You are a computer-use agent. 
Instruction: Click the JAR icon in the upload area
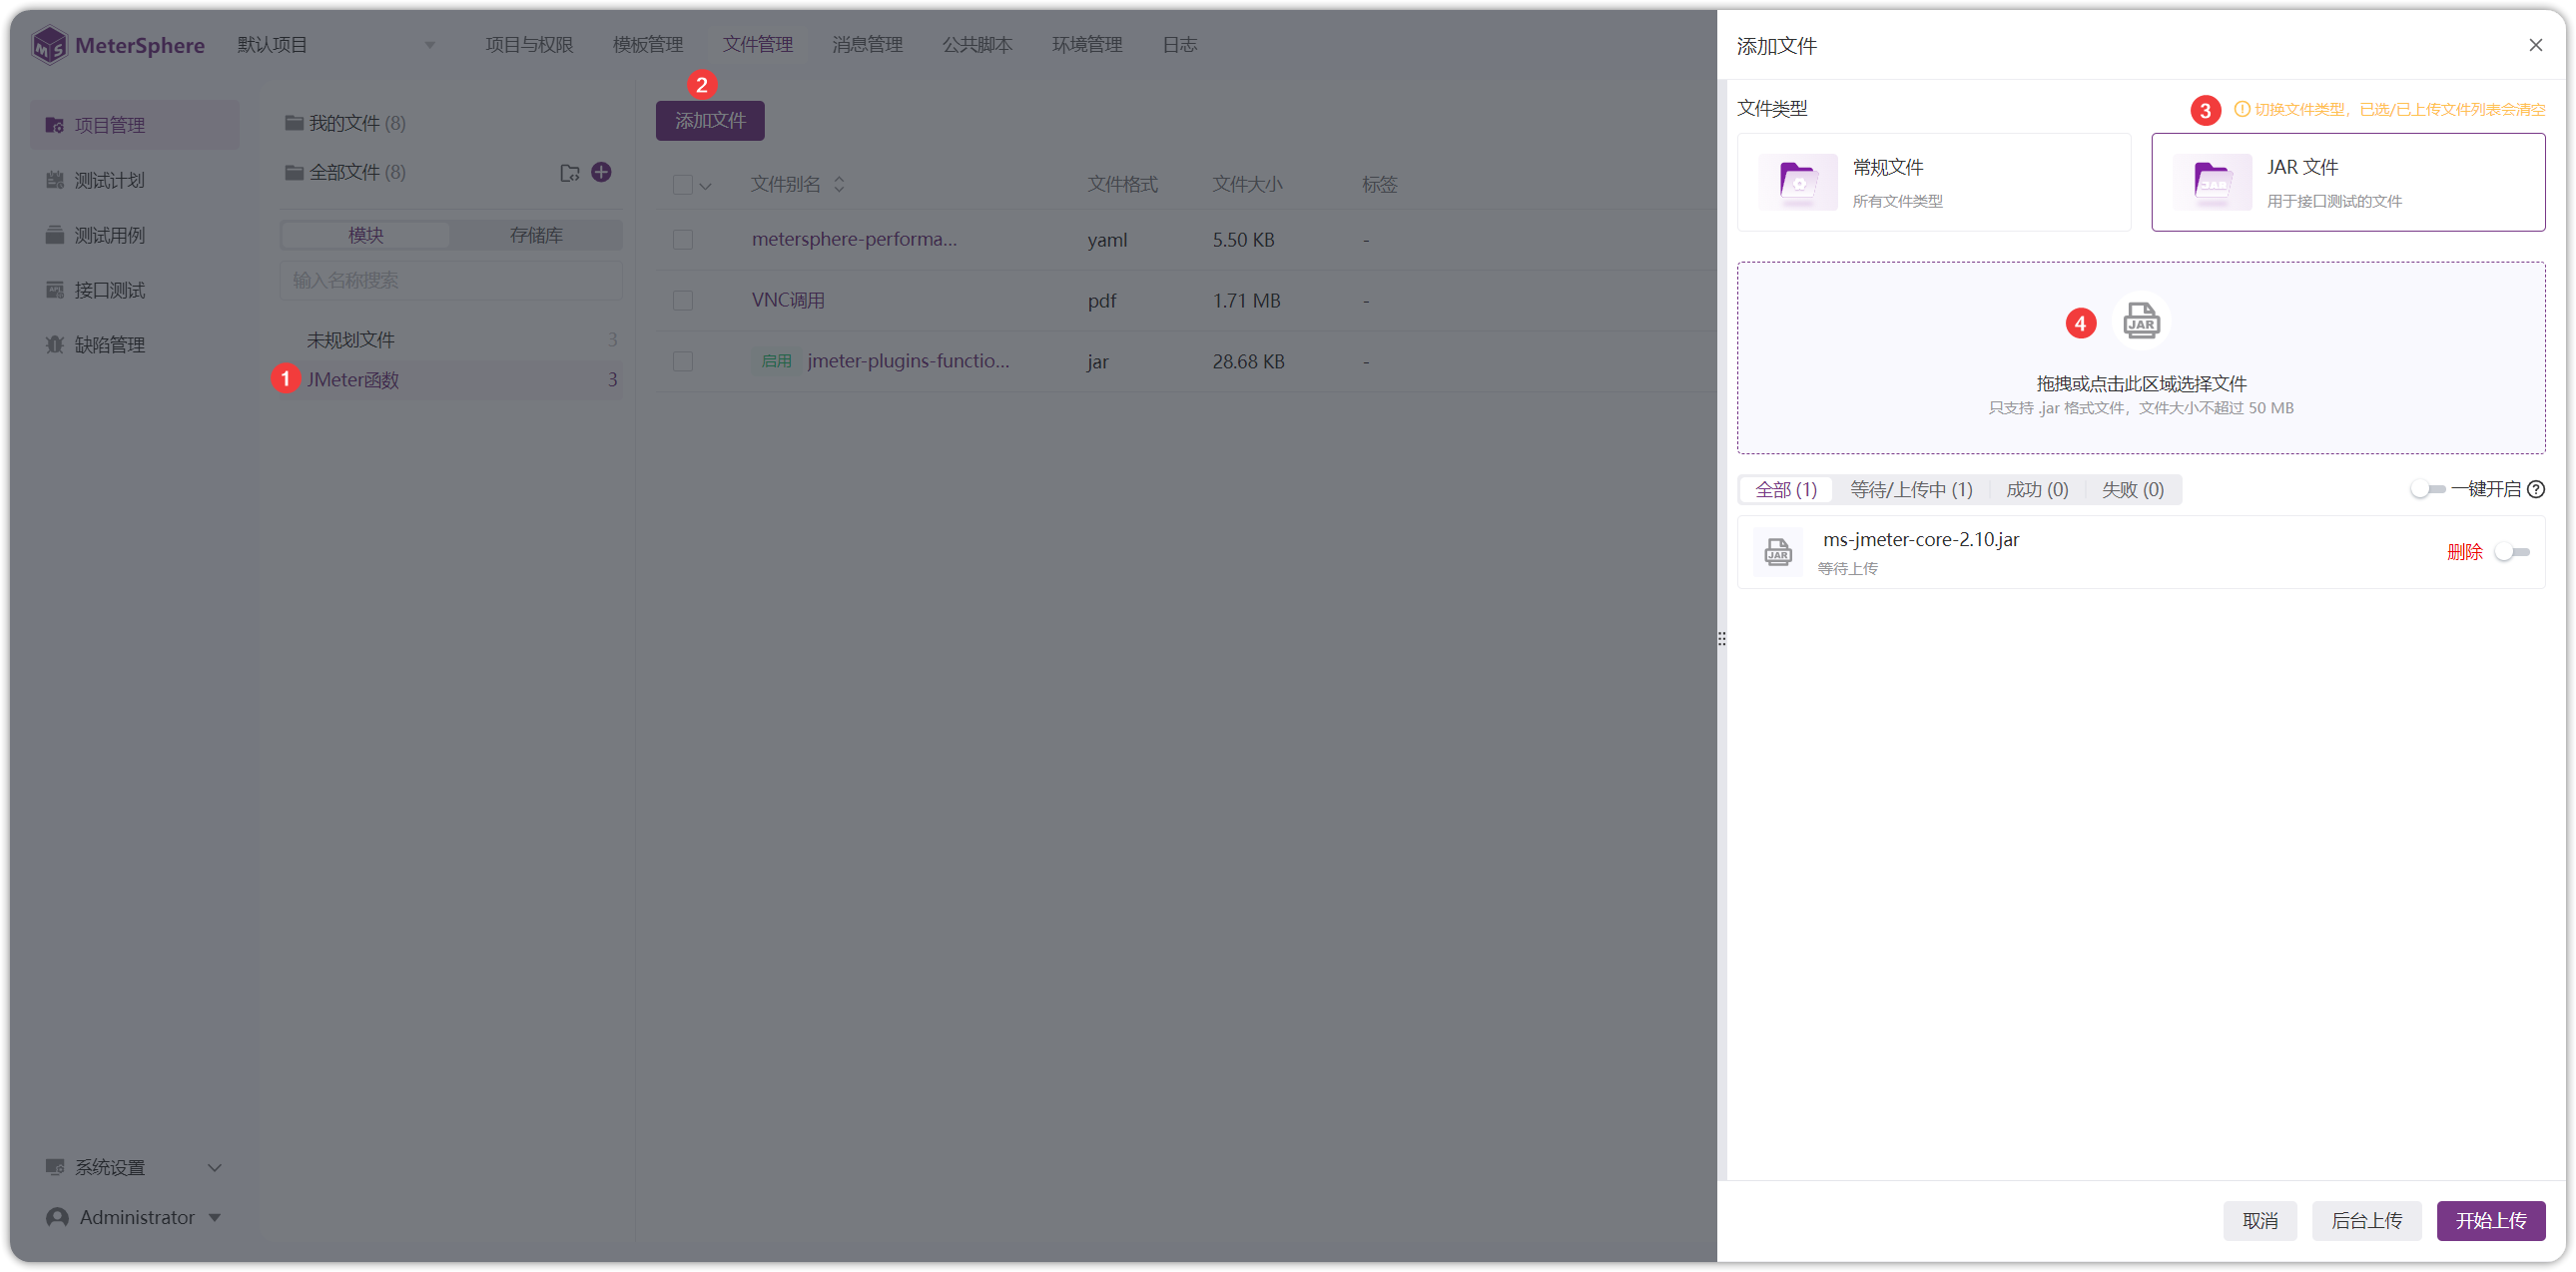coord(2141,321)
